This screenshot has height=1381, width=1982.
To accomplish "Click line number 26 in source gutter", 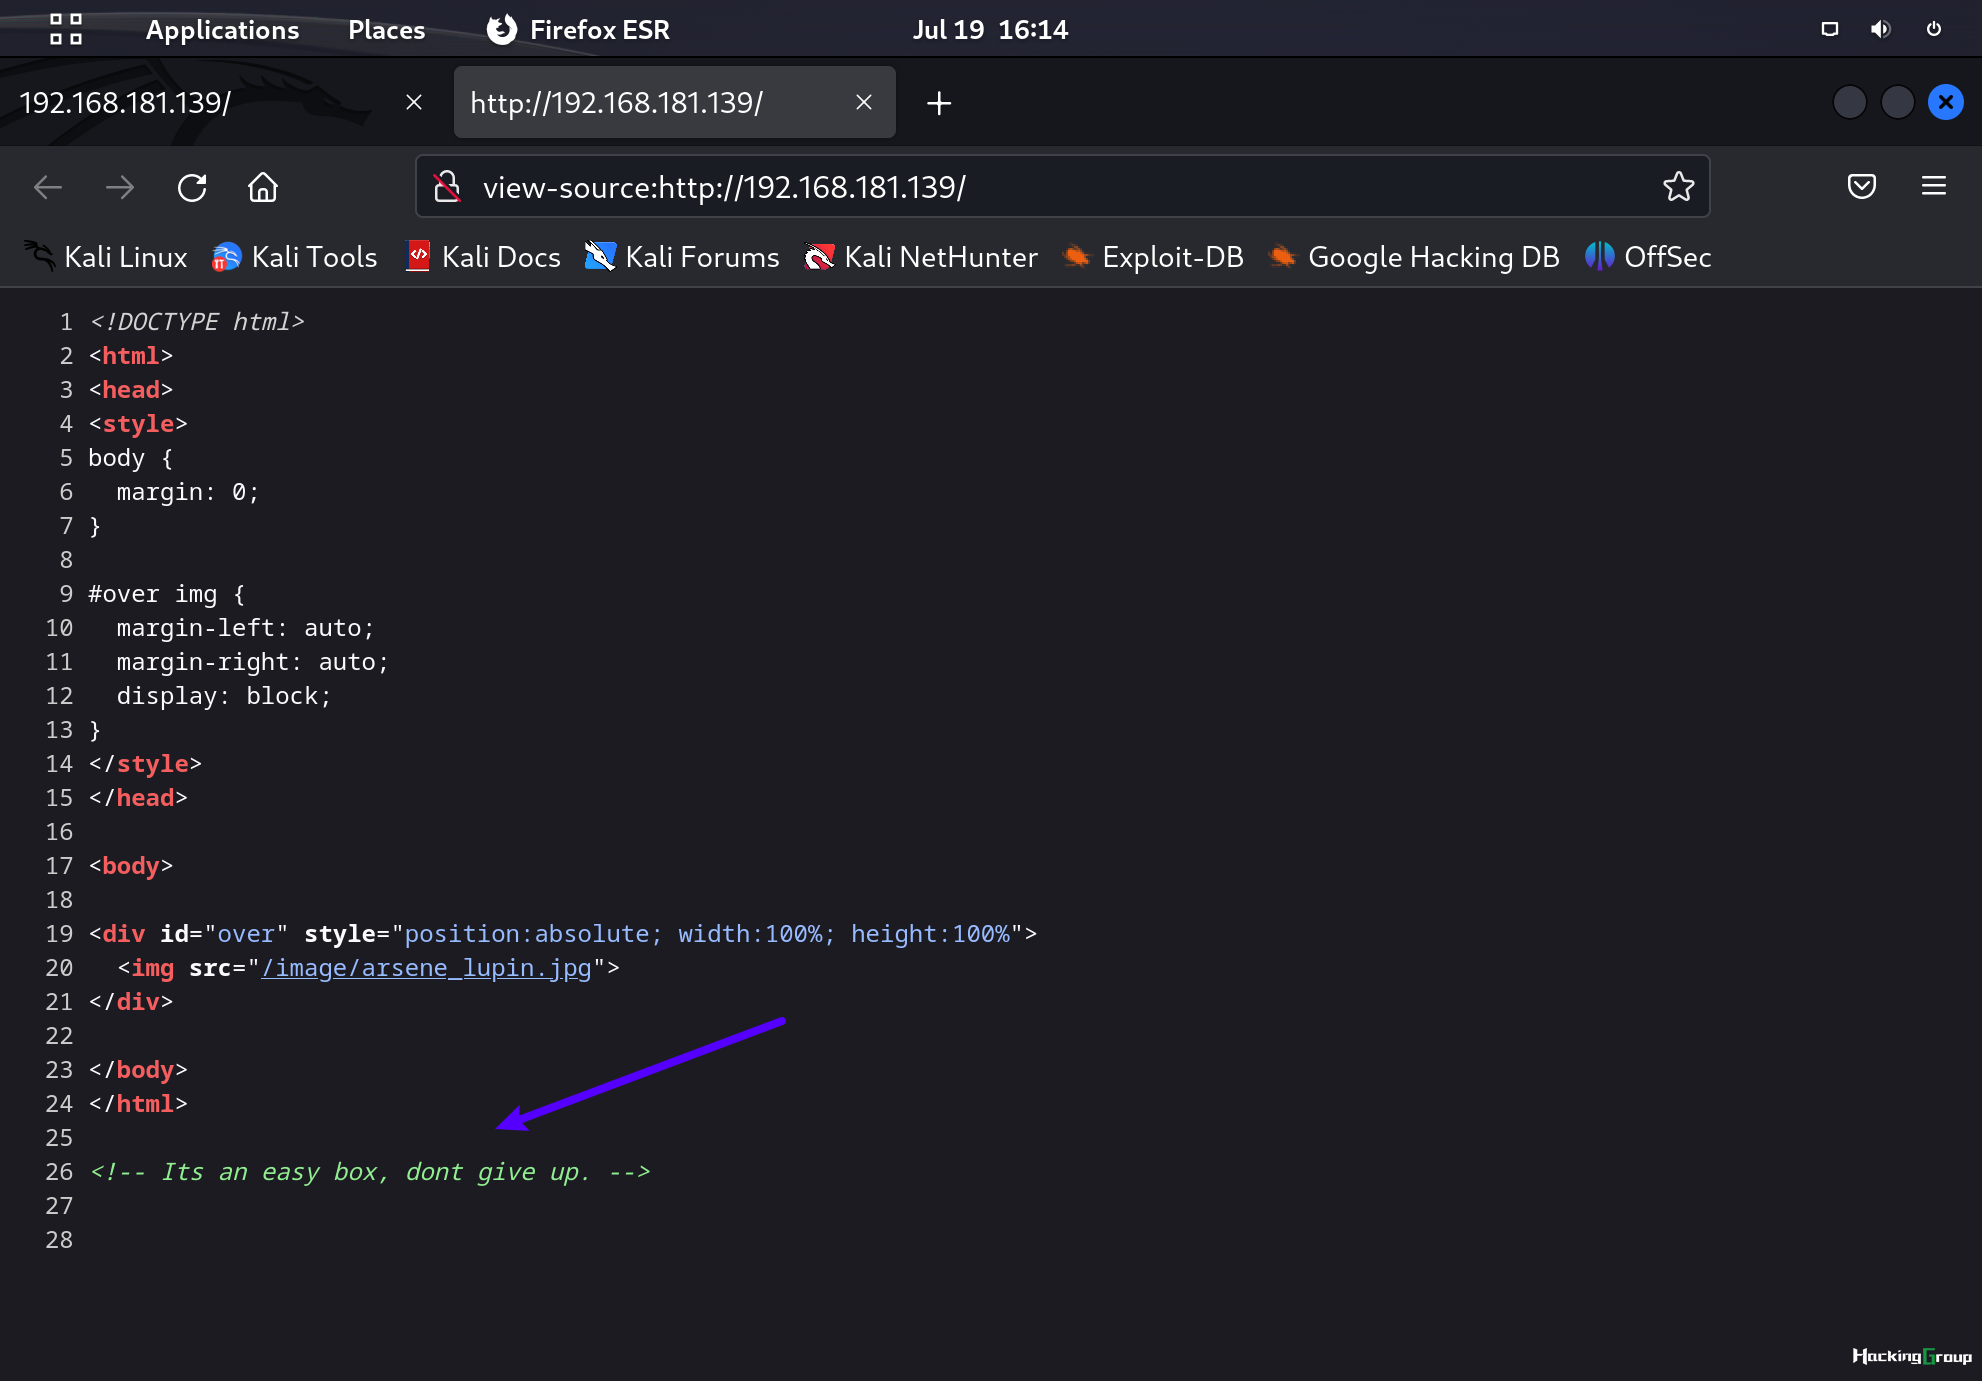I will [x=59, y=1172].
